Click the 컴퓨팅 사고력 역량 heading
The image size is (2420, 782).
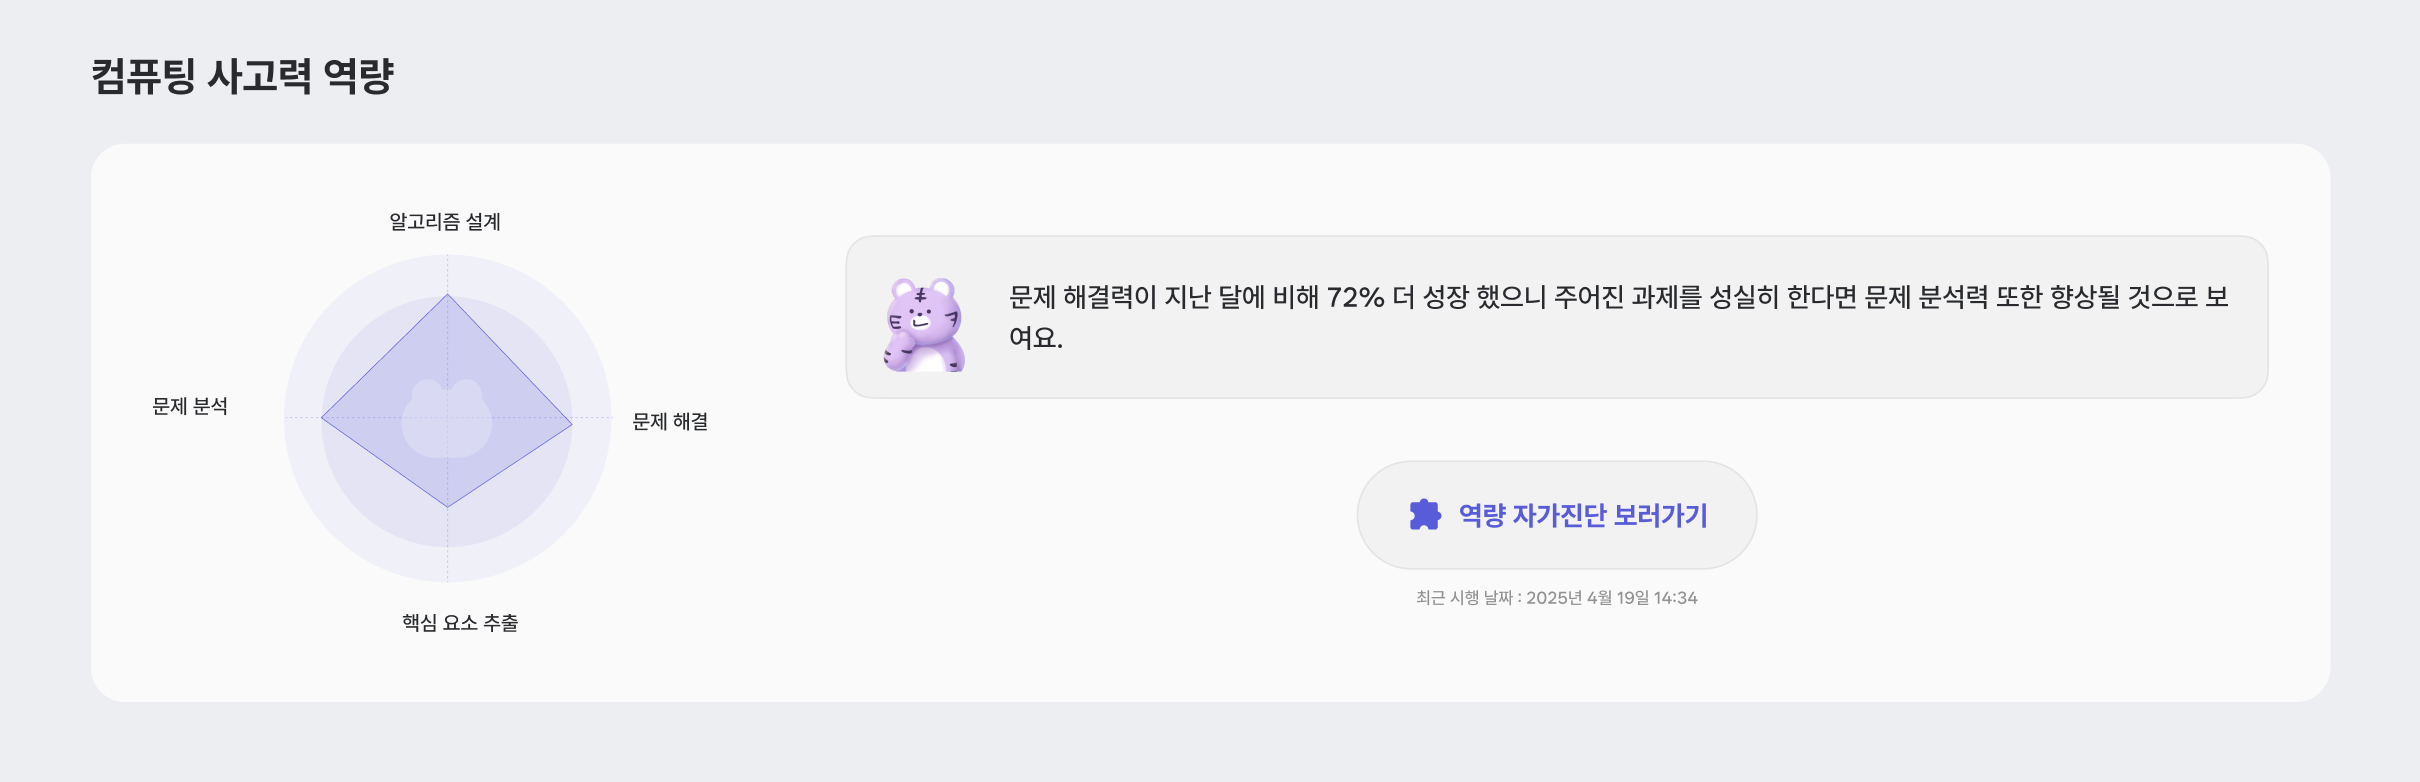click(242, 76)
